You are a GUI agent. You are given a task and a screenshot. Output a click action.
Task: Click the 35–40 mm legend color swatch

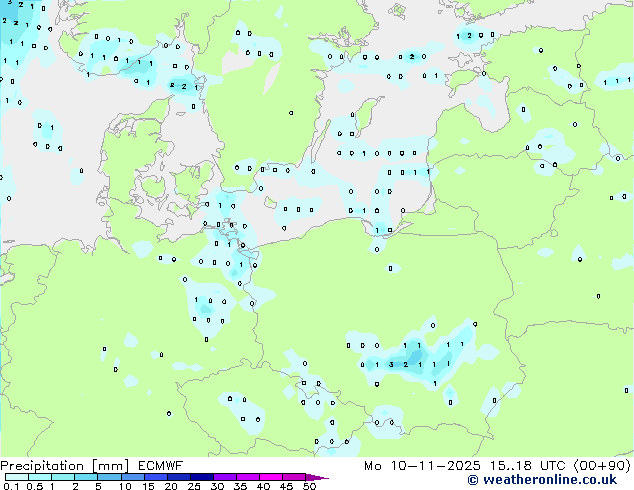(248, 477)
